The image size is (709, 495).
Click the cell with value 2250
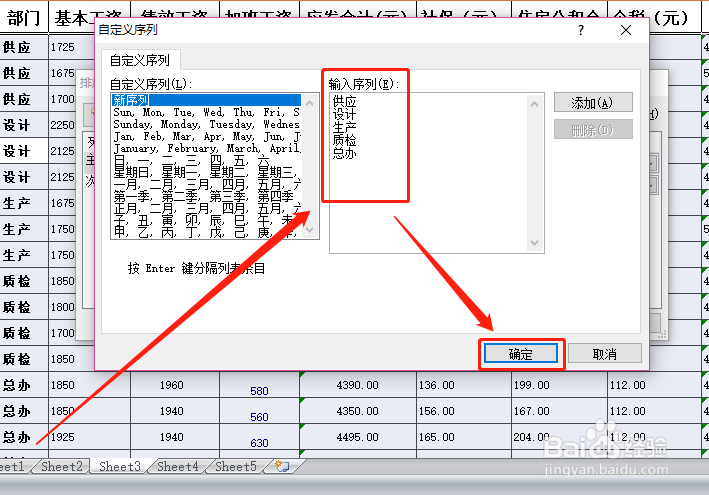[62, 125]
